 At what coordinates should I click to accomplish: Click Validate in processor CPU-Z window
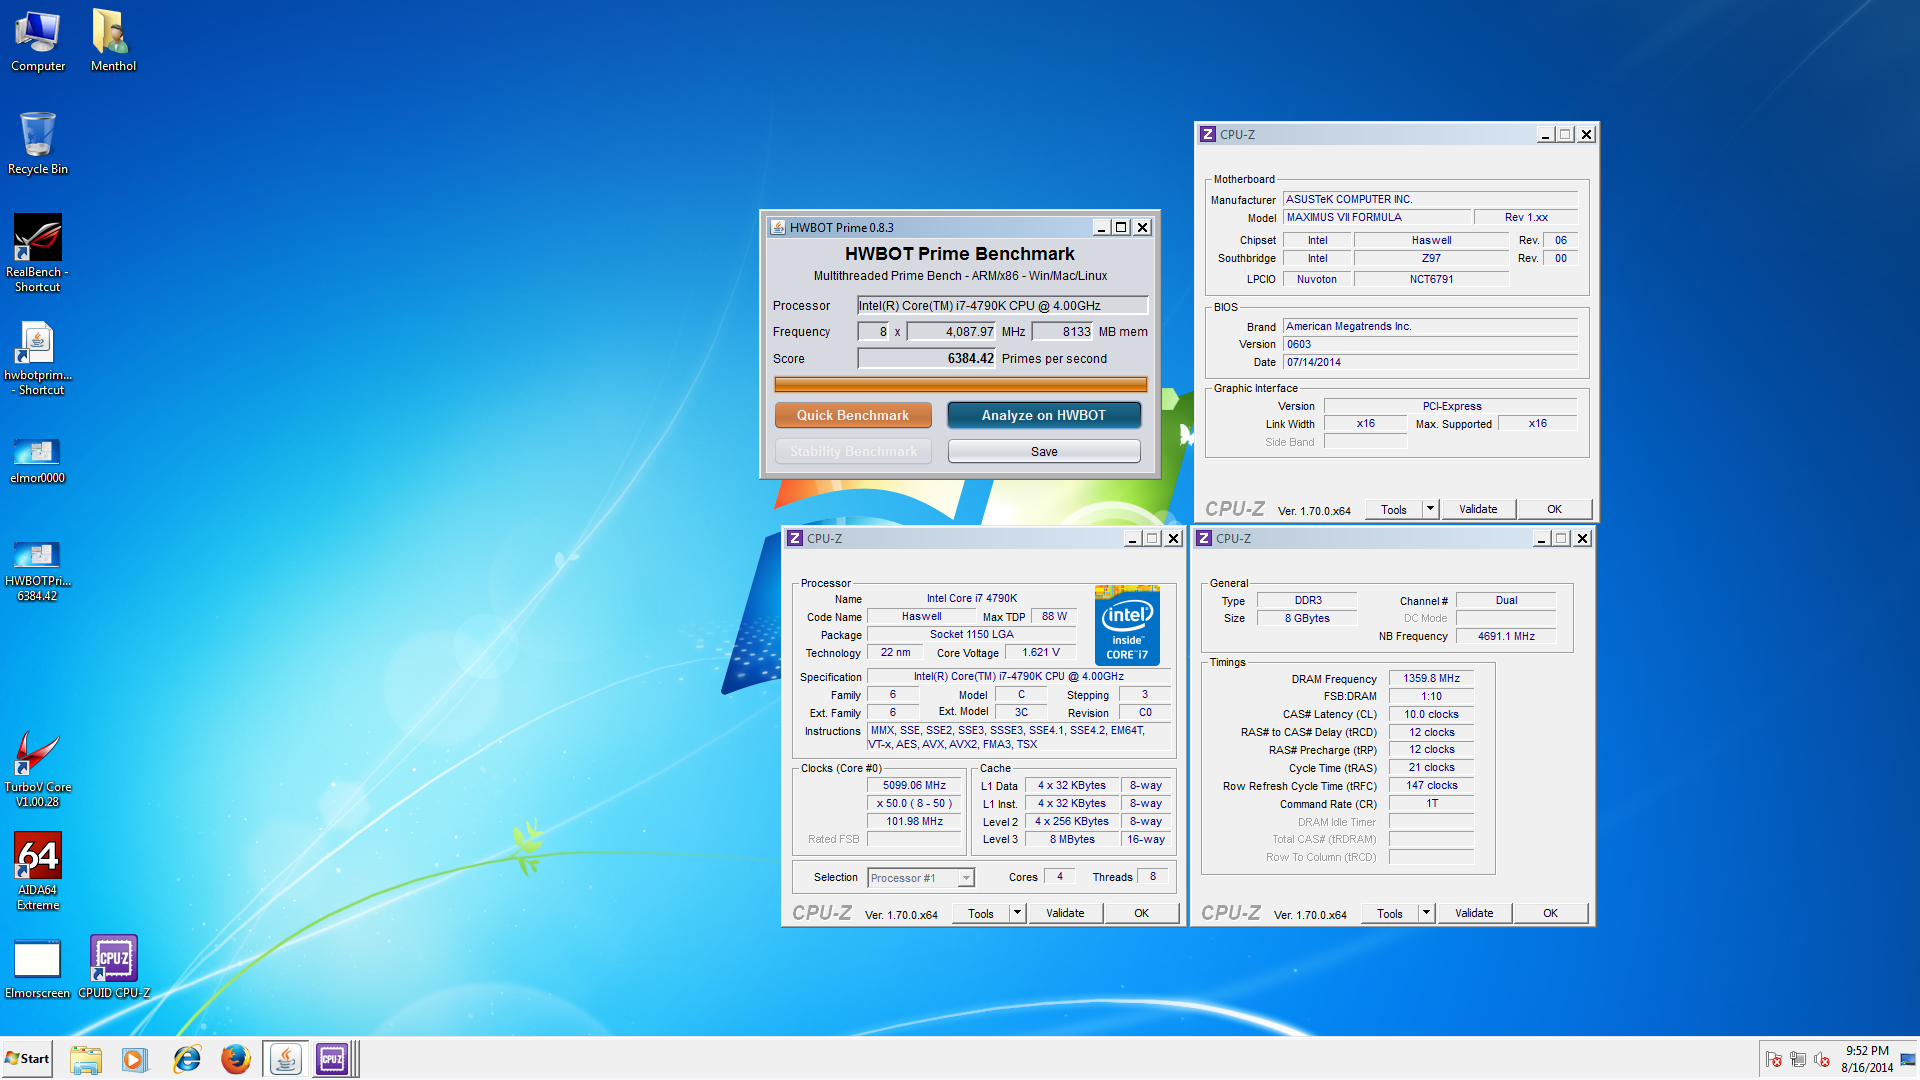pos(1065,914)
